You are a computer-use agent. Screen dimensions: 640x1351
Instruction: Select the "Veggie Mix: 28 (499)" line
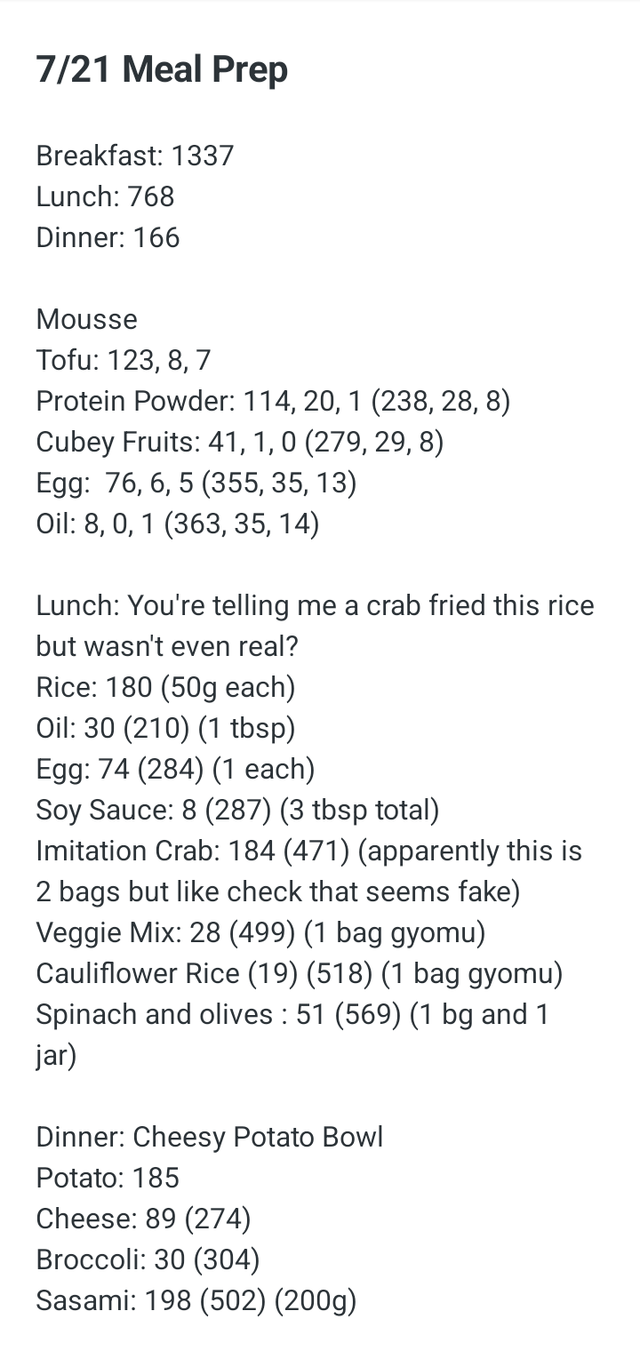click(260, 934)
